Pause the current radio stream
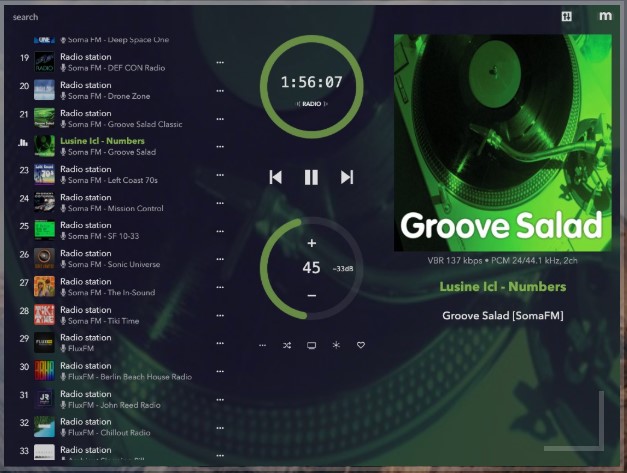Viewport: 627px width, 473px height. 311,177
